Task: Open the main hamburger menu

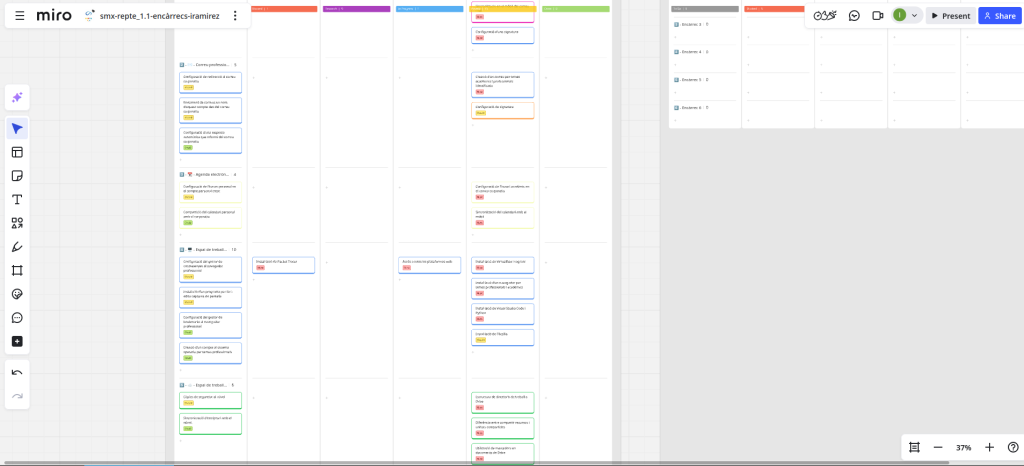Action: (19, 16)
